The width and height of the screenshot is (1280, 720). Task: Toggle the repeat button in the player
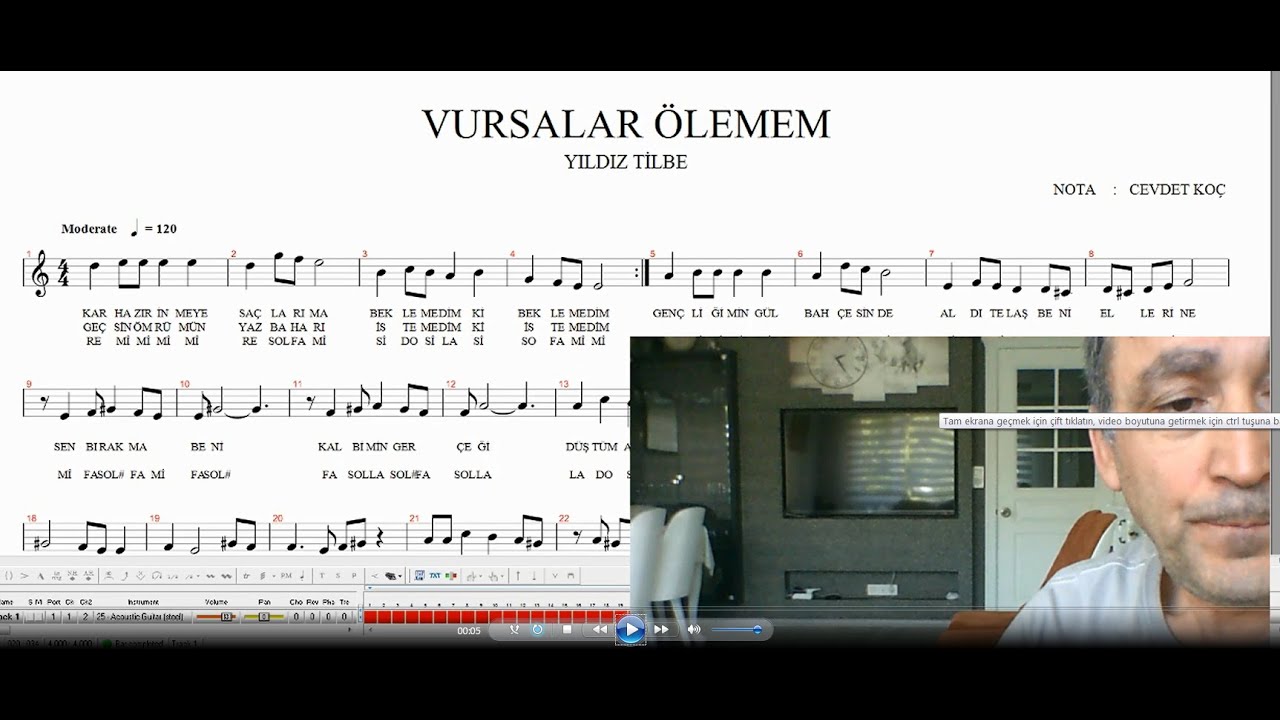pos(537,629)
